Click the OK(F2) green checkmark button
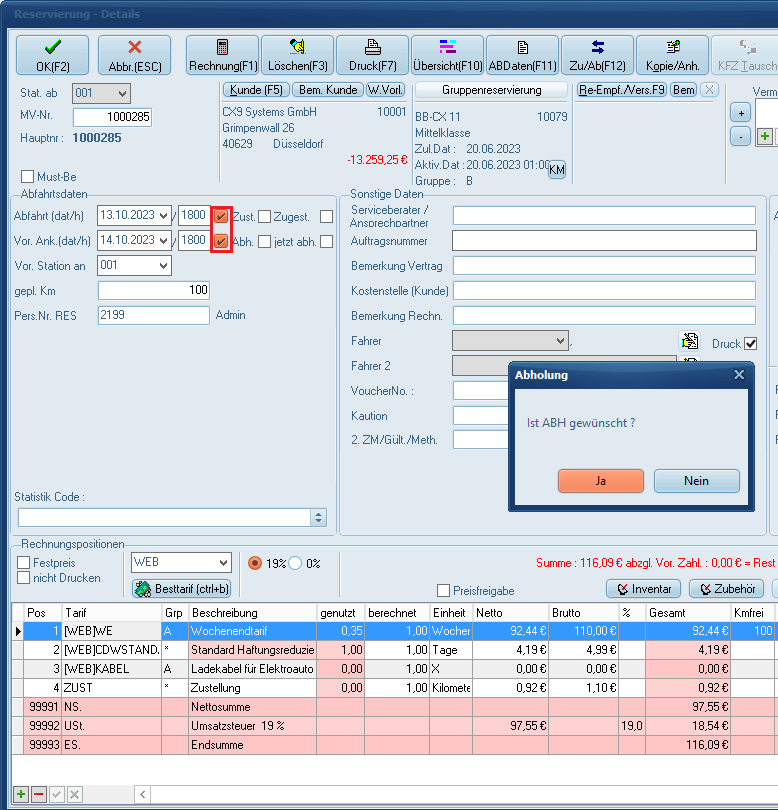 (x=52, y=55)
